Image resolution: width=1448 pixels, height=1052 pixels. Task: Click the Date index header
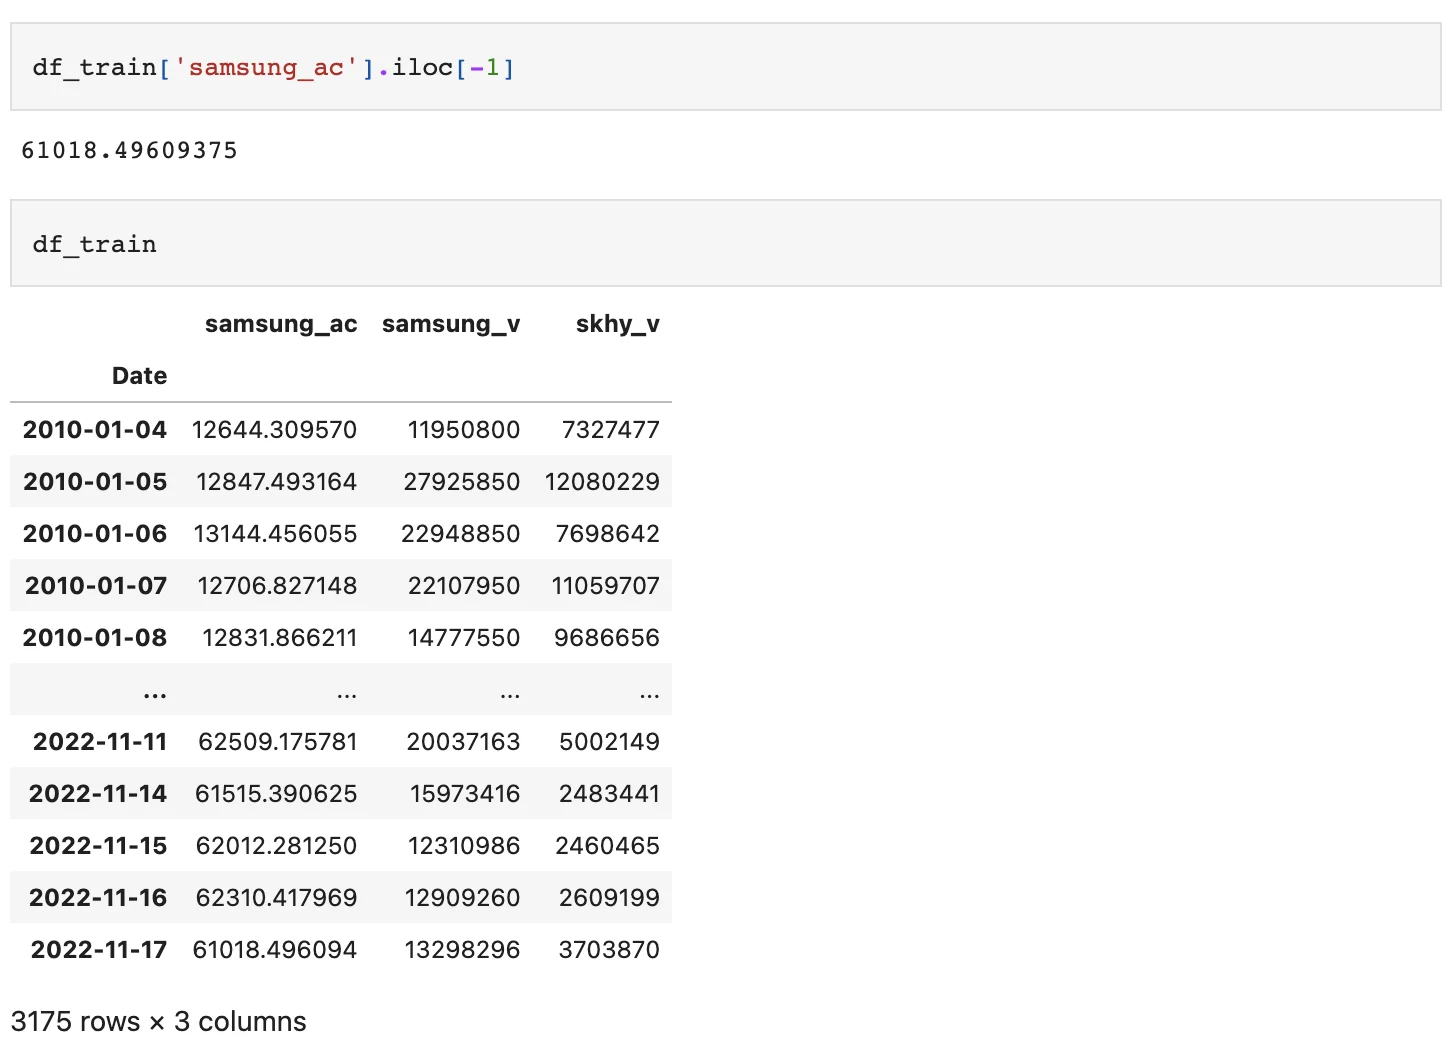point(139,376)
